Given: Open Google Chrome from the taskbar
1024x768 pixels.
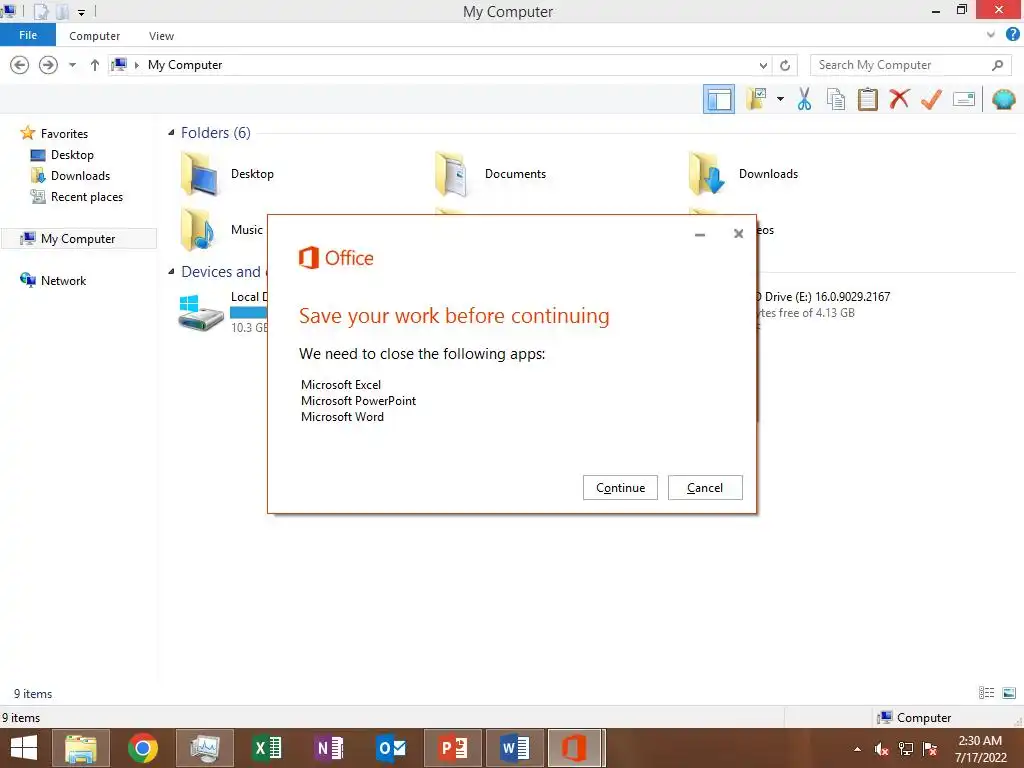Looking at the screenshot, I should pyautogui.click(x=143, y=748).
